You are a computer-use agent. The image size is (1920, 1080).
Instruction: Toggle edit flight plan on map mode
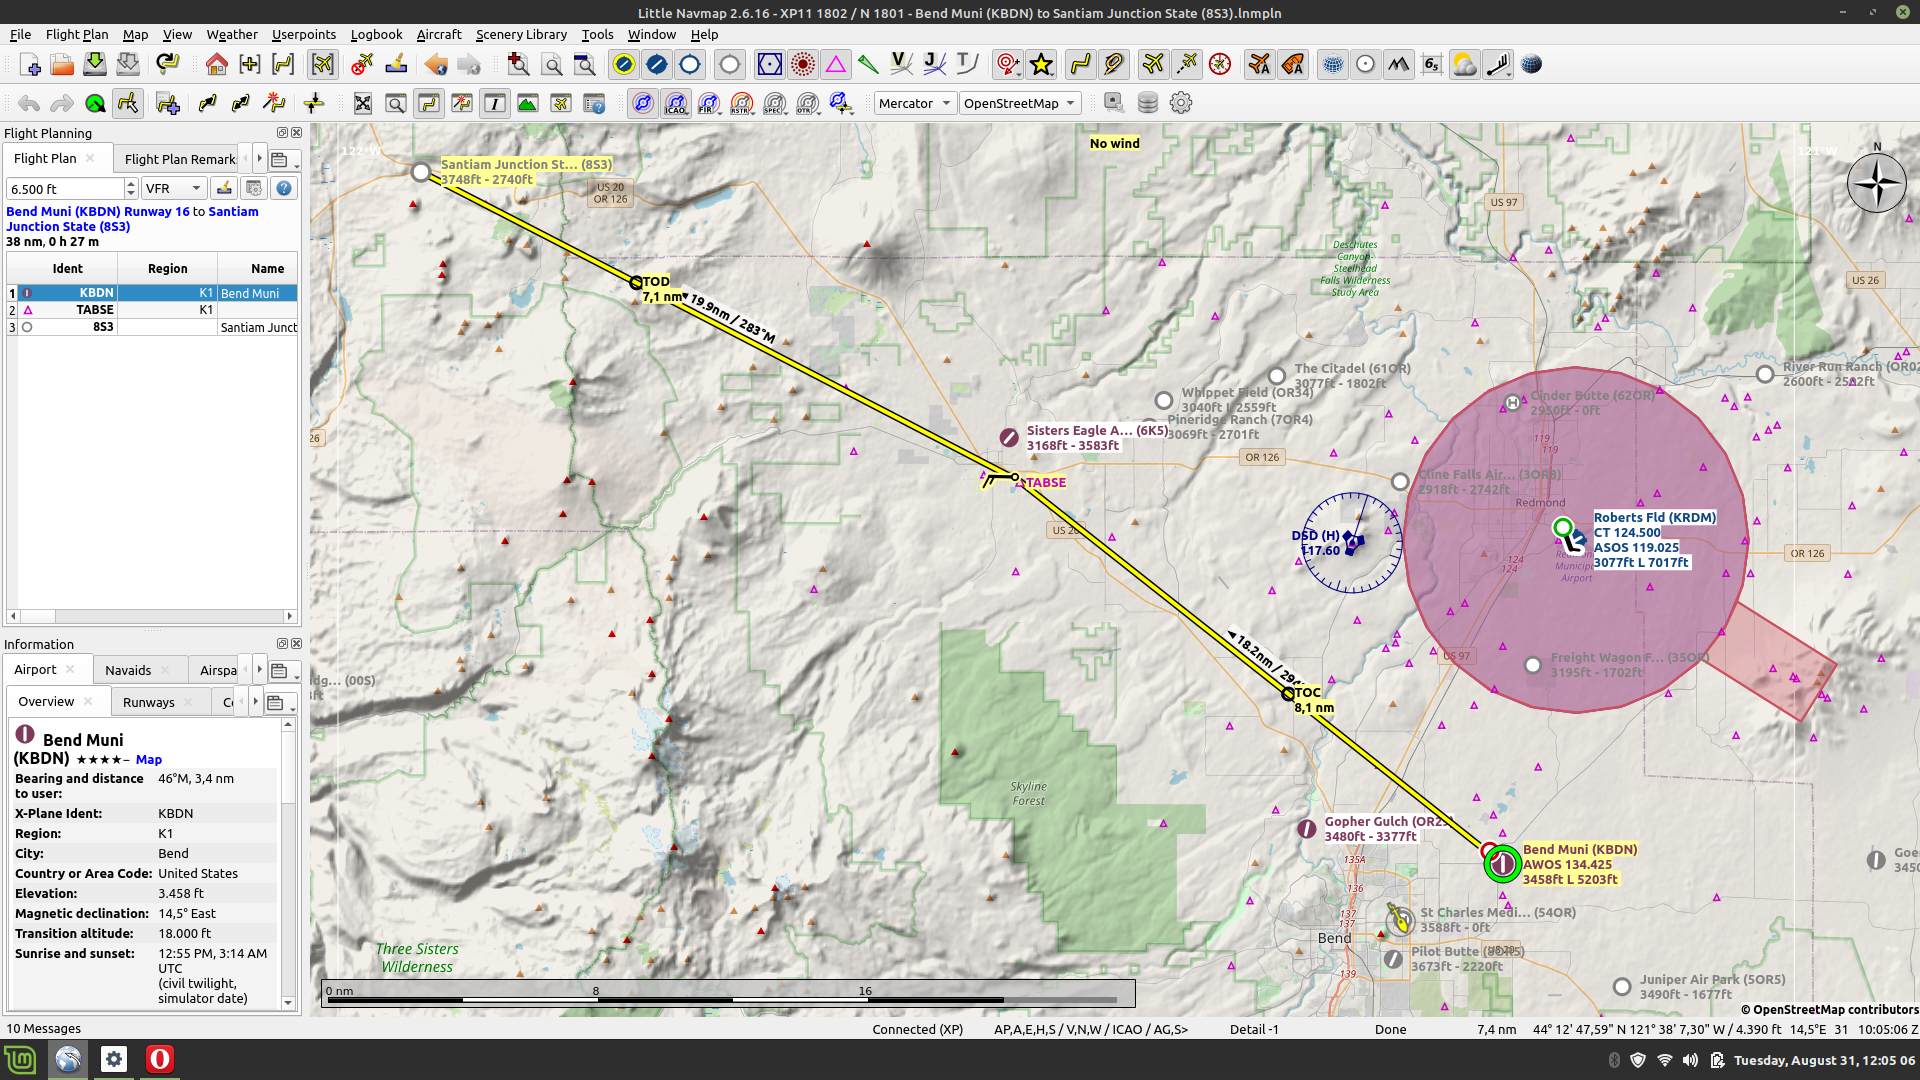point(127,103)
